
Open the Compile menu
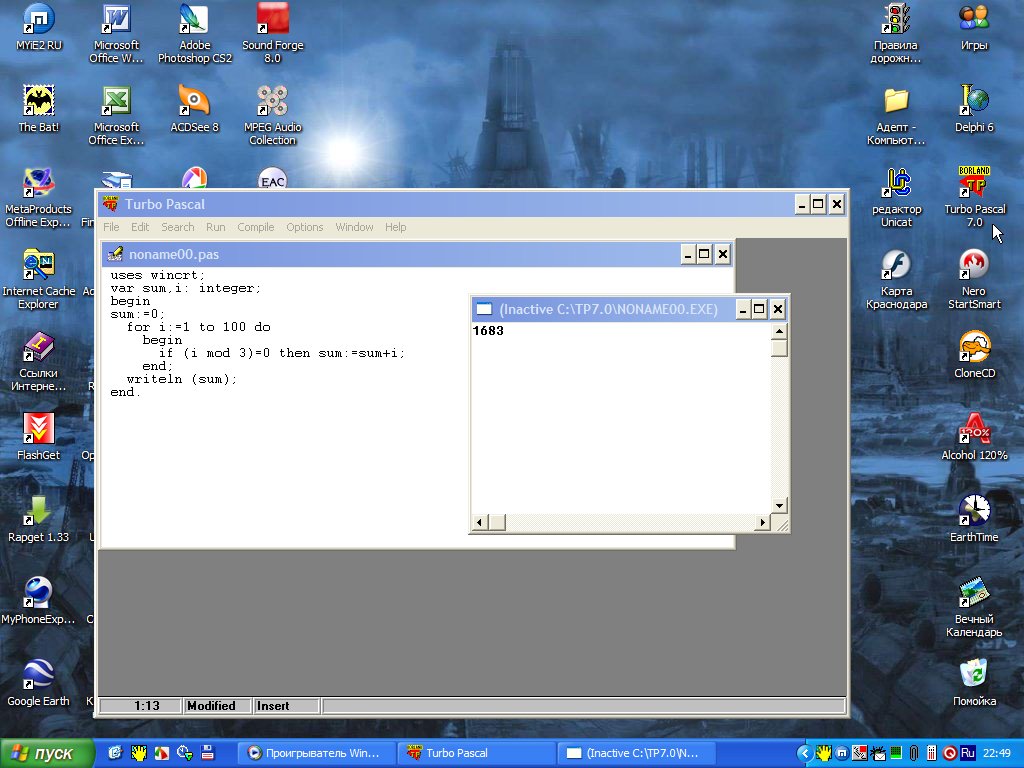click(x=255, y=227)
